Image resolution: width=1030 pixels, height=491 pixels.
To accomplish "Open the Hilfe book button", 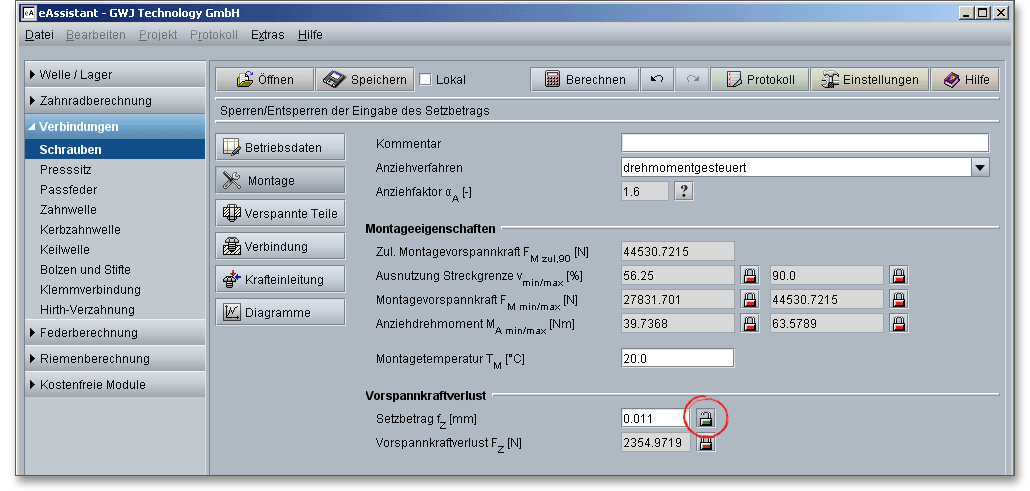I will point(965,80).
